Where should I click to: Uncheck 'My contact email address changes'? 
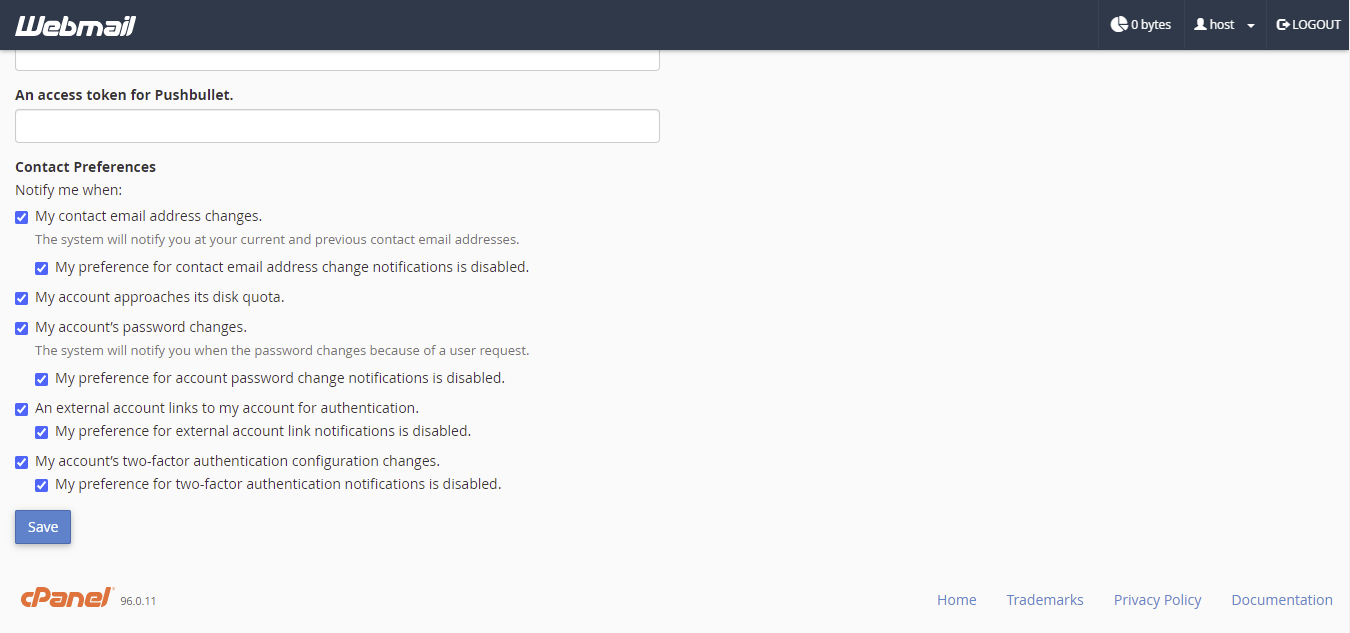coord(22,217)
